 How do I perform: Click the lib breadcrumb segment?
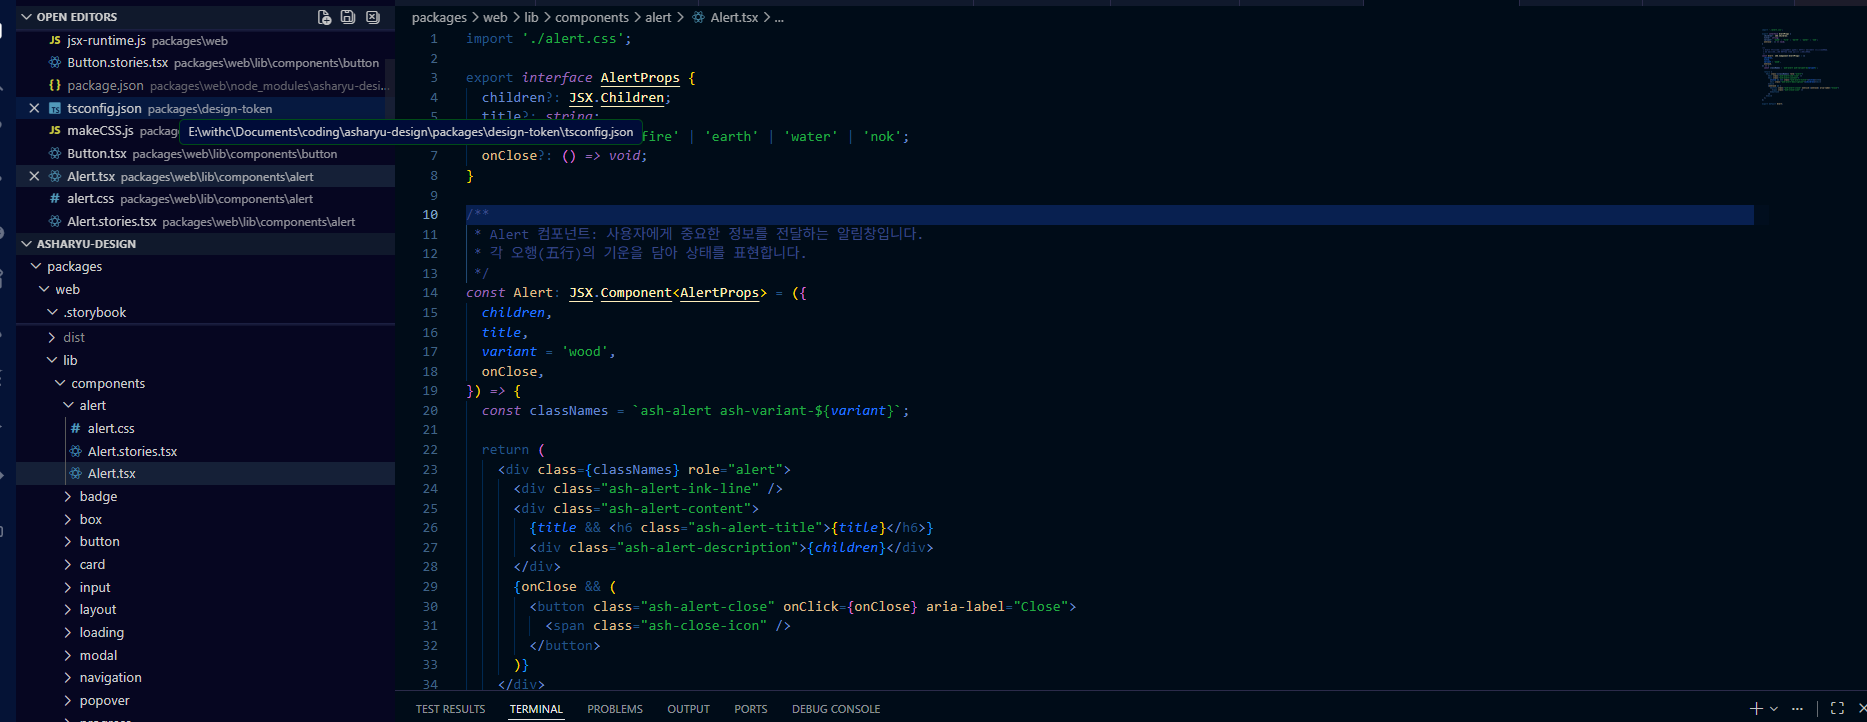tap(531, 17)
